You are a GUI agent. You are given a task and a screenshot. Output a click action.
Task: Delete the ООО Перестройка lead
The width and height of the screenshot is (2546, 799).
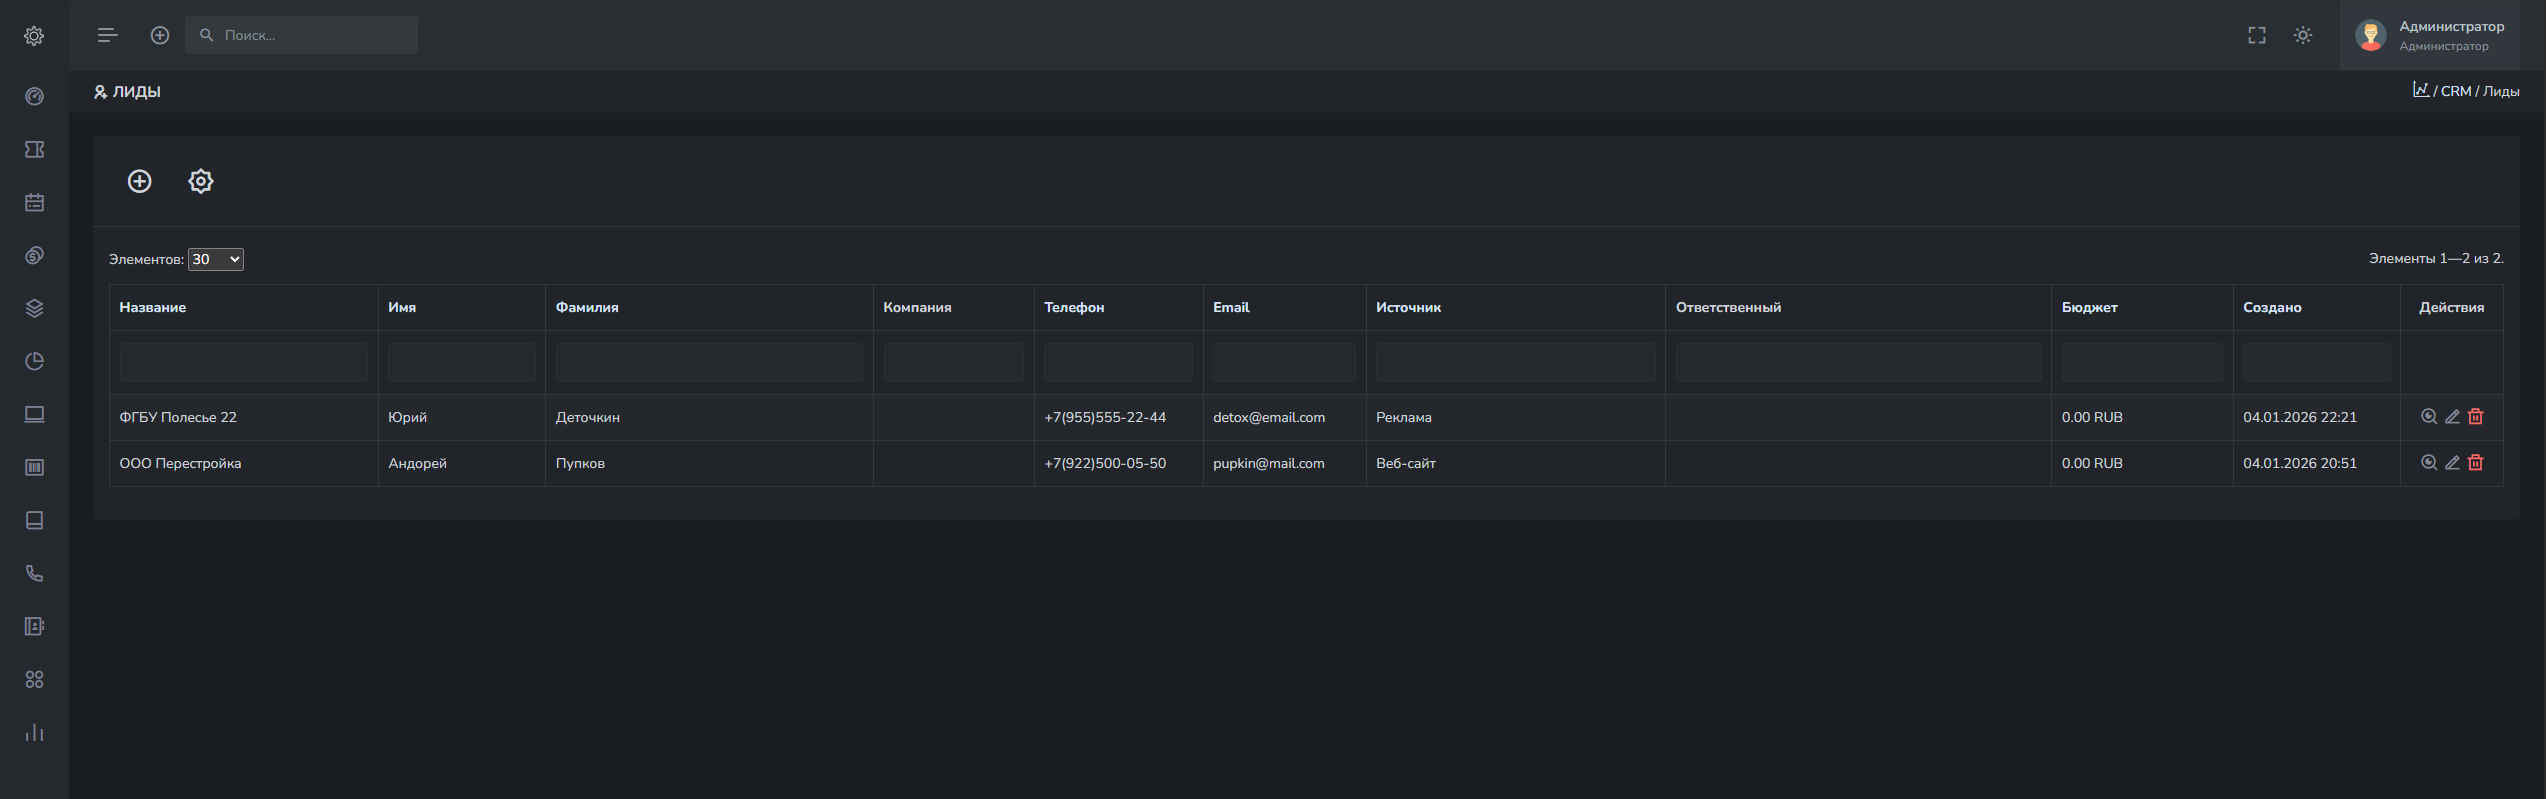click(x=2476, y=463)
